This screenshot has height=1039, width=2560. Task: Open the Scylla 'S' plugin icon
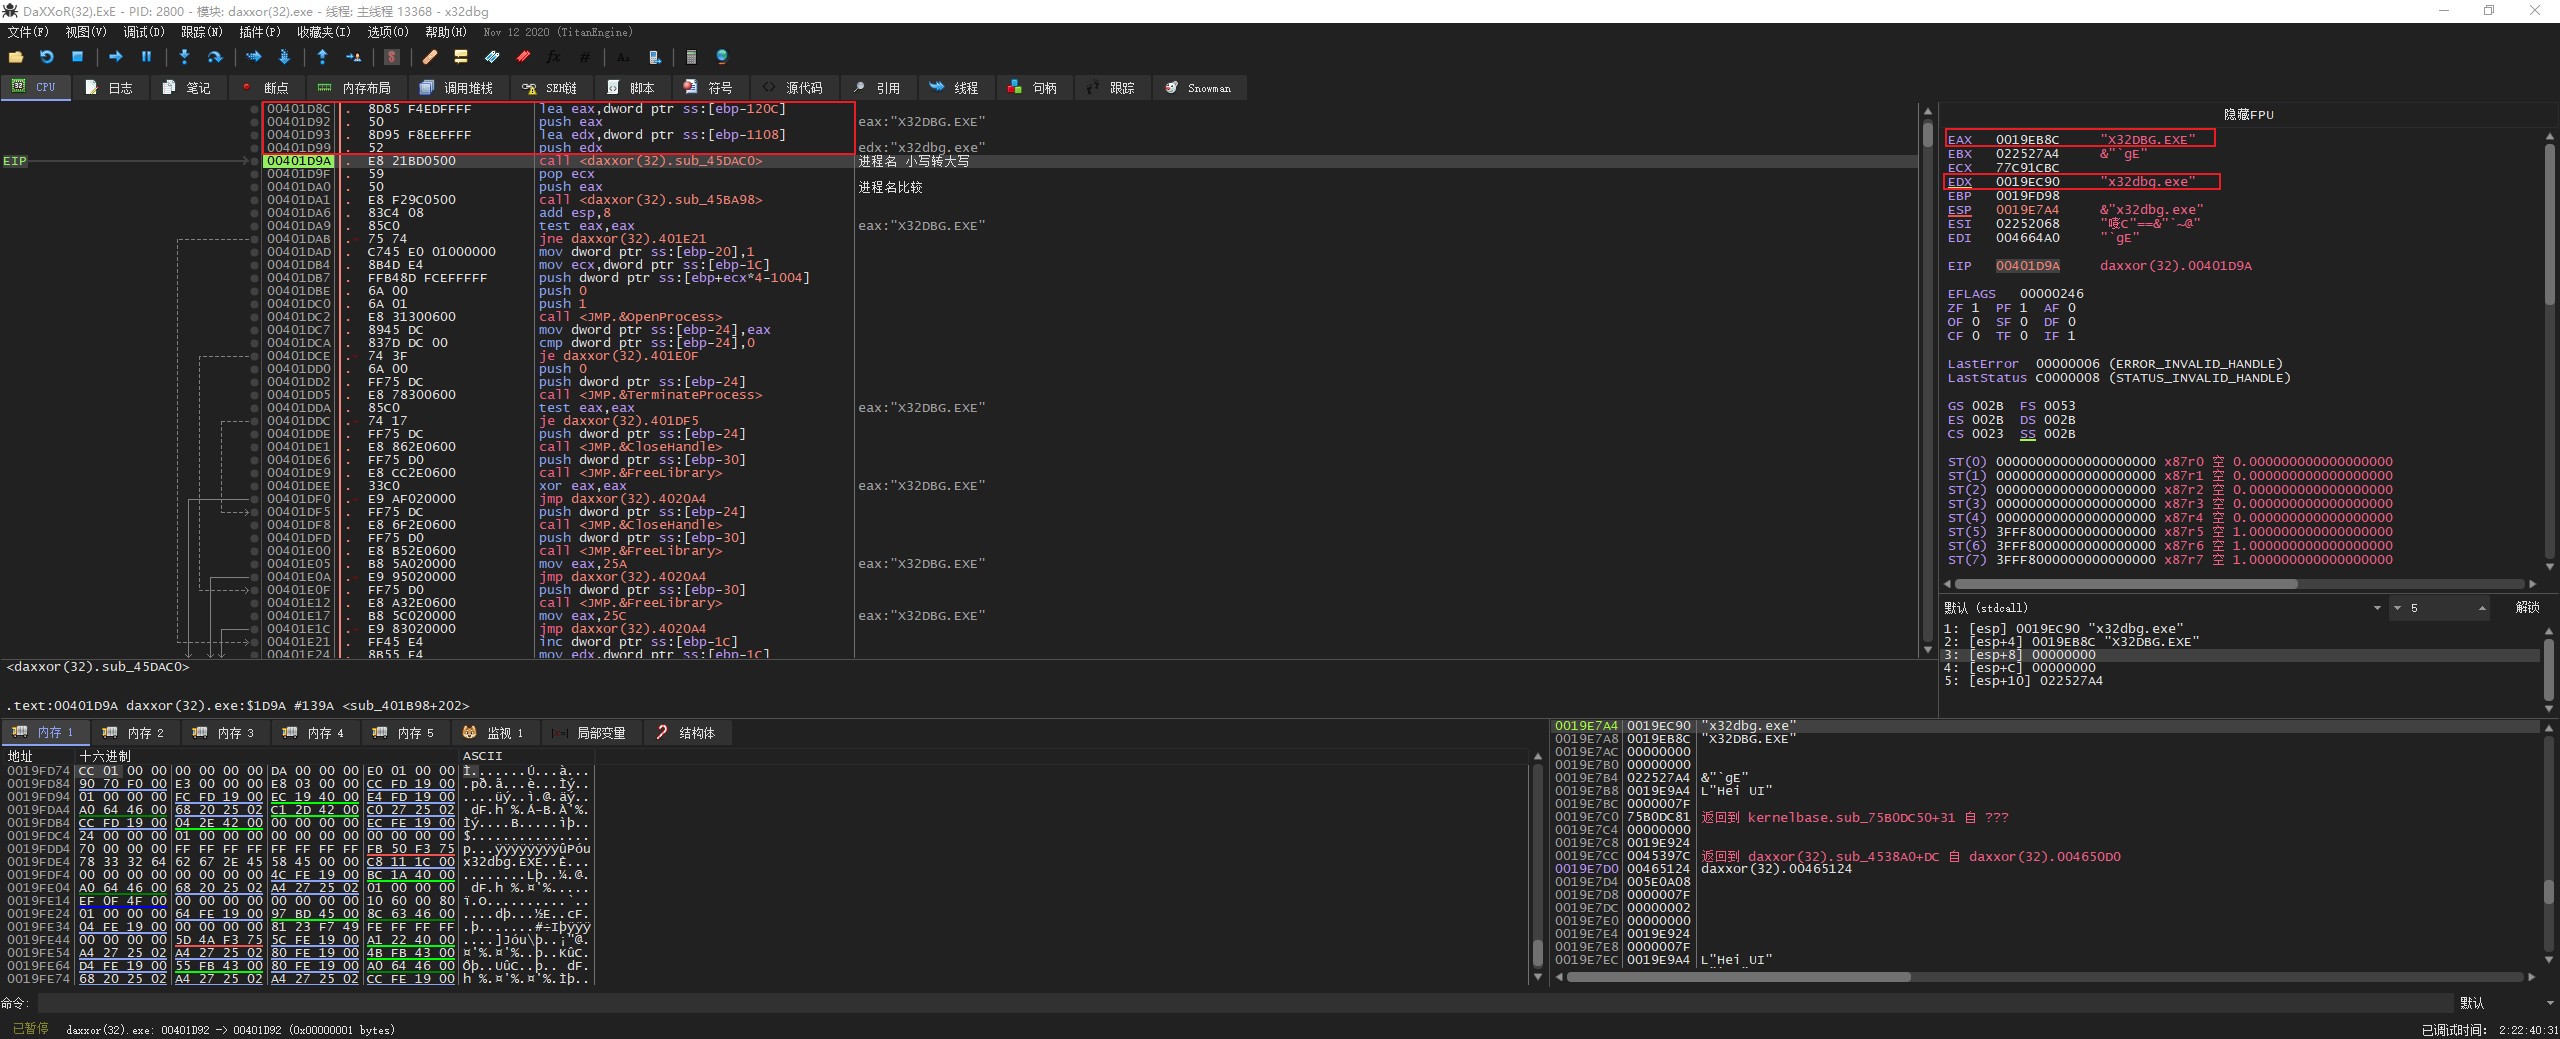[392, 57]
